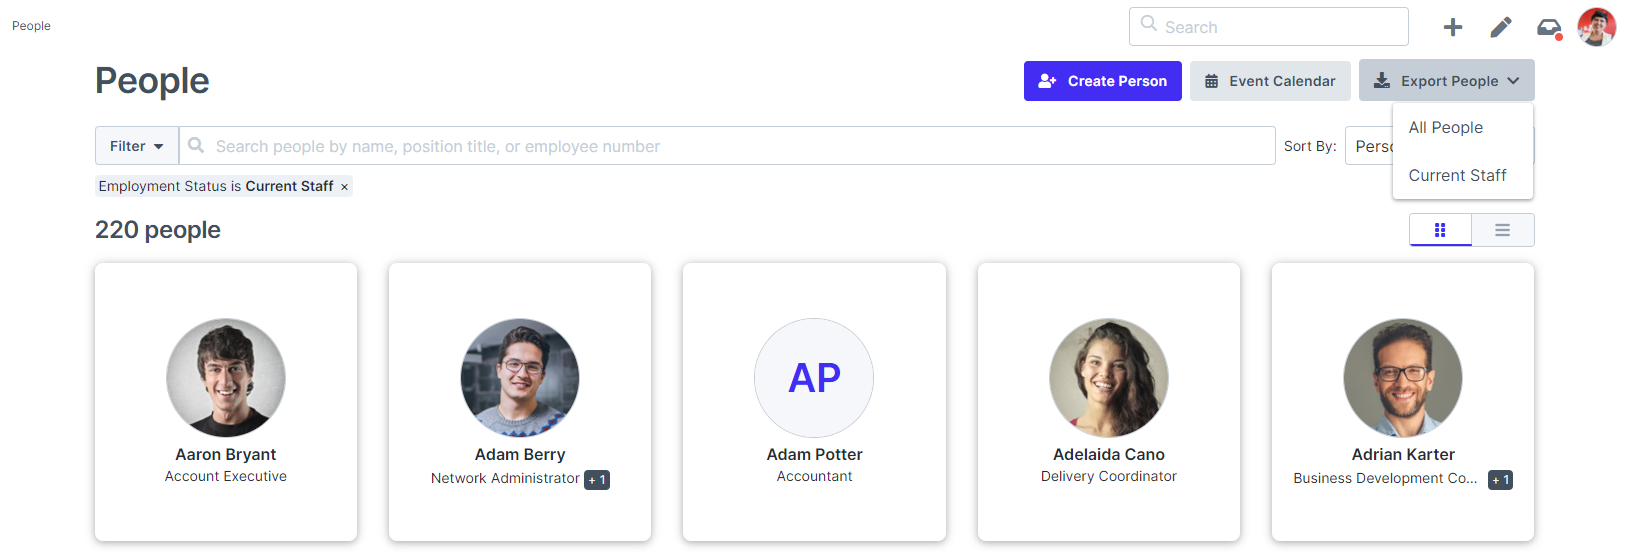Choose Current Staff export option
This screenshot has height=556, width=1631.
pyautogui.click(x=1457, y=175)
